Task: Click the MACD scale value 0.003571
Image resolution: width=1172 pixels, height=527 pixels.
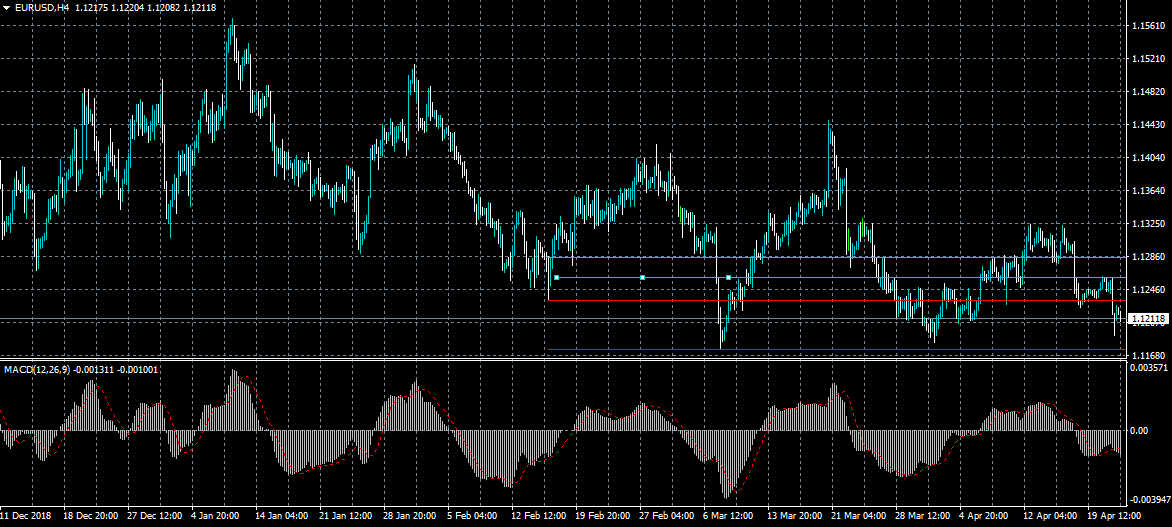Action: pos(1147,369)
